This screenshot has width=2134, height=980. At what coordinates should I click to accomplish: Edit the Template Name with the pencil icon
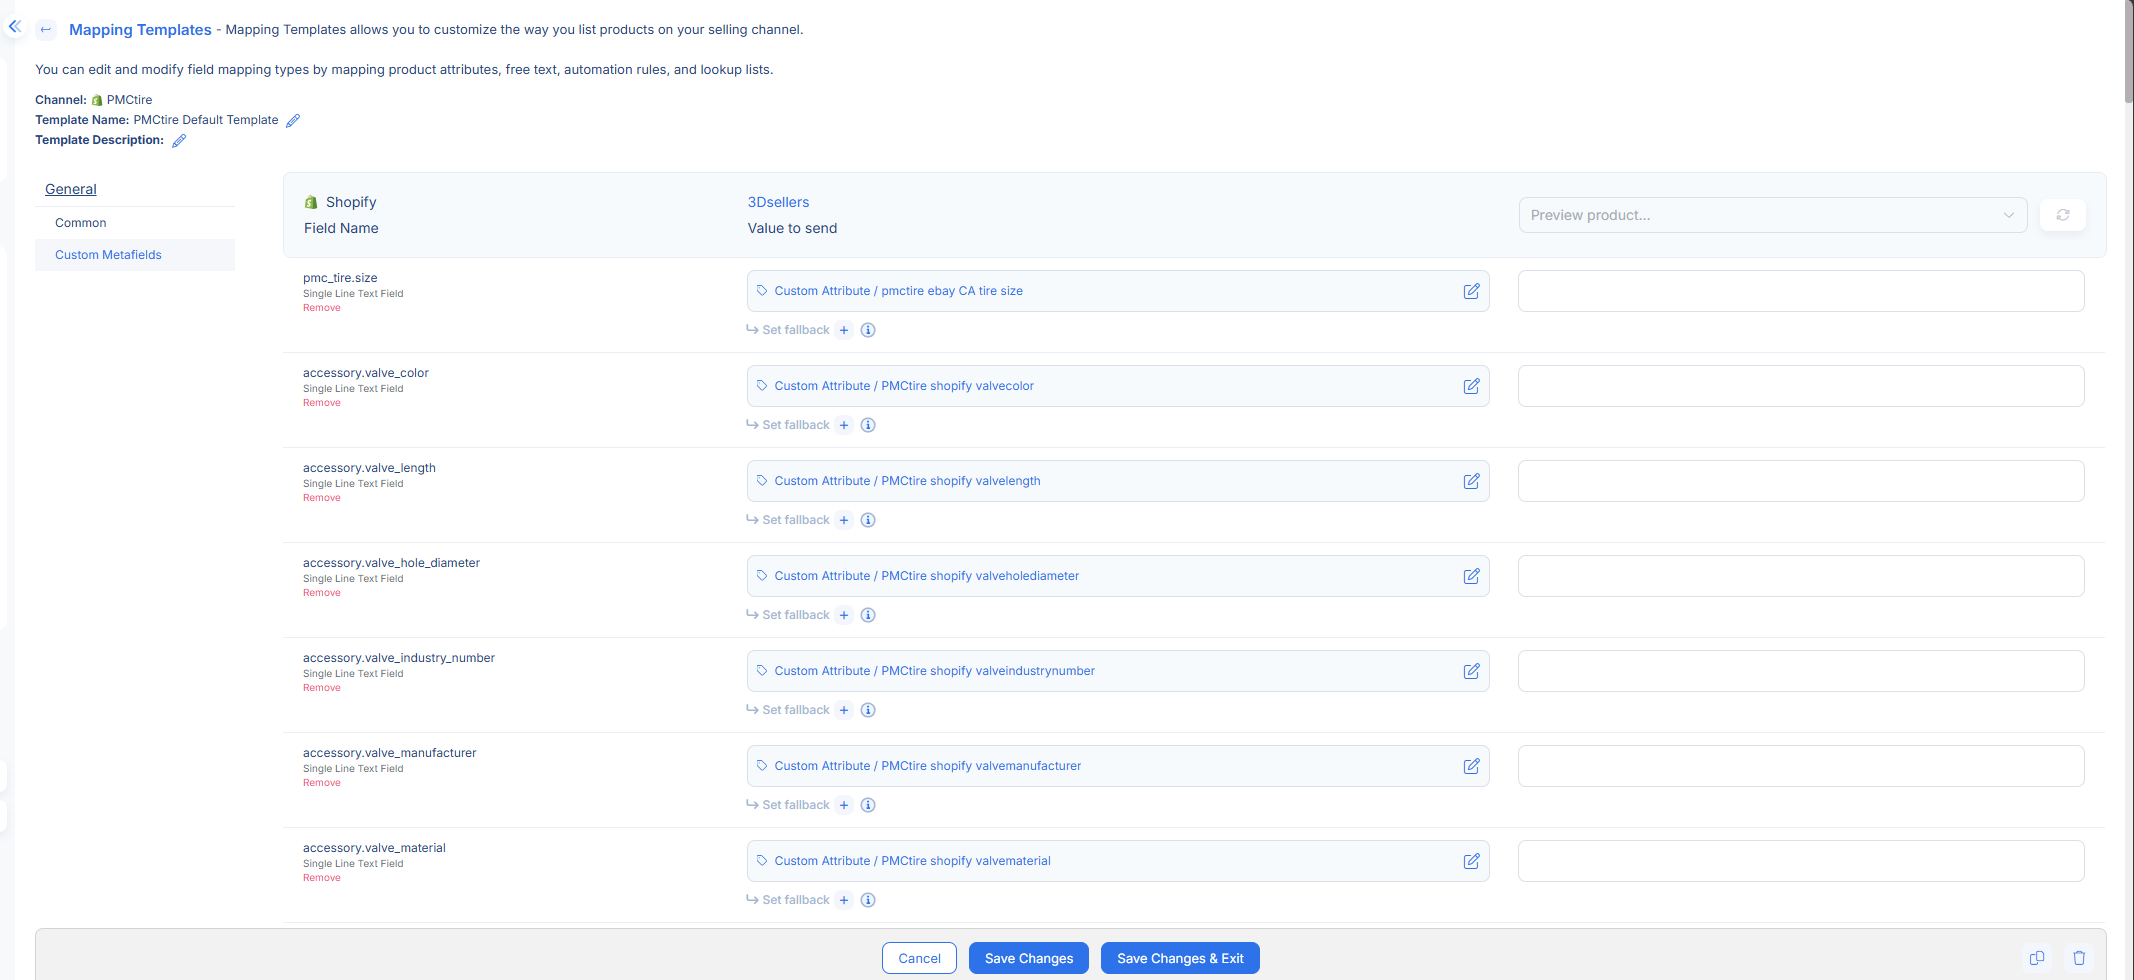[x=293, y=120]
